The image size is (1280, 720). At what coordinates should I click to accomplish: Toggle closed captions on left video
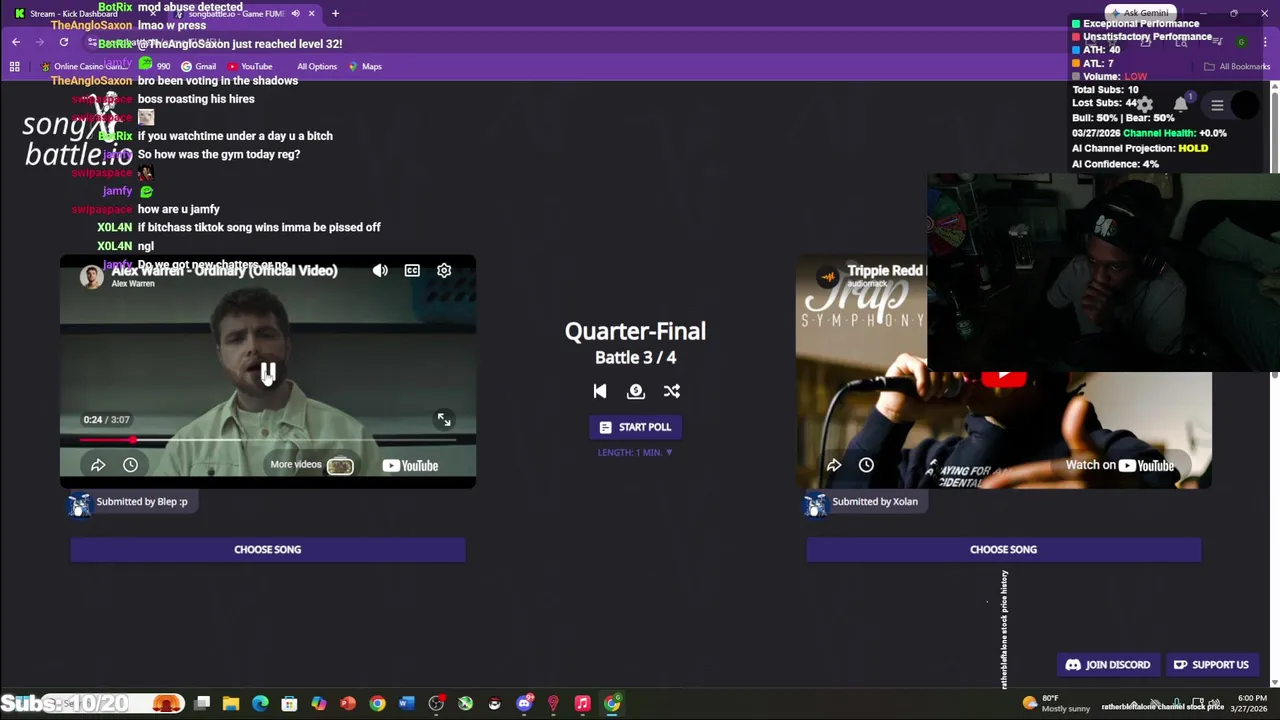tap(412, 270)
